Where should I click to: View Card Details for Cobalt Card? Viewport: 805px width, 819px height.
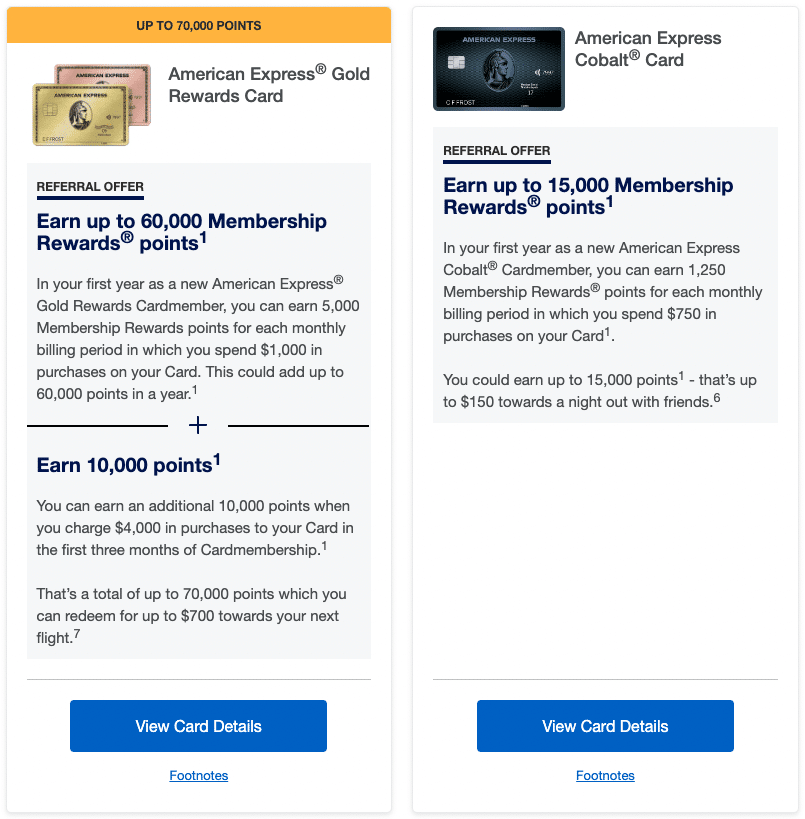pos(605,726)
